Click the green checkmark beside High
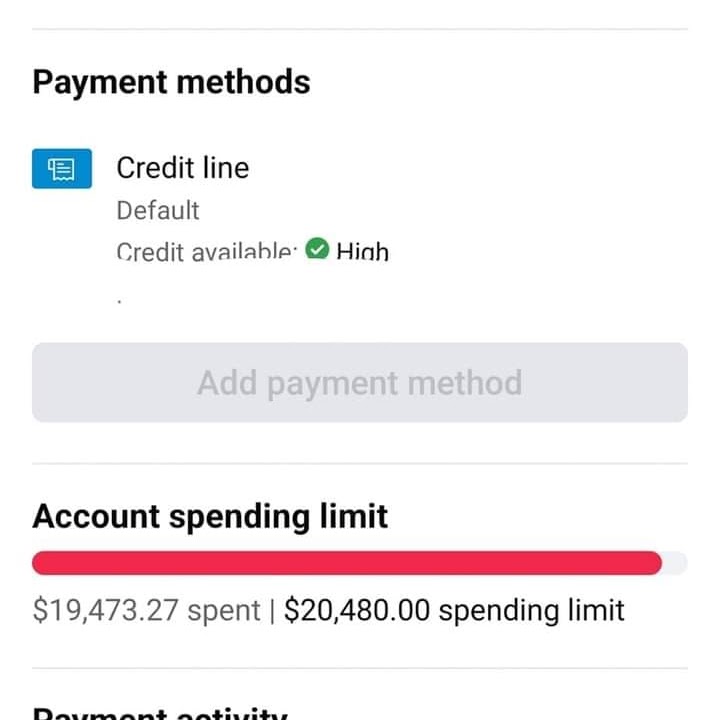This screenshot has width=720, height=720. (317, 250)
